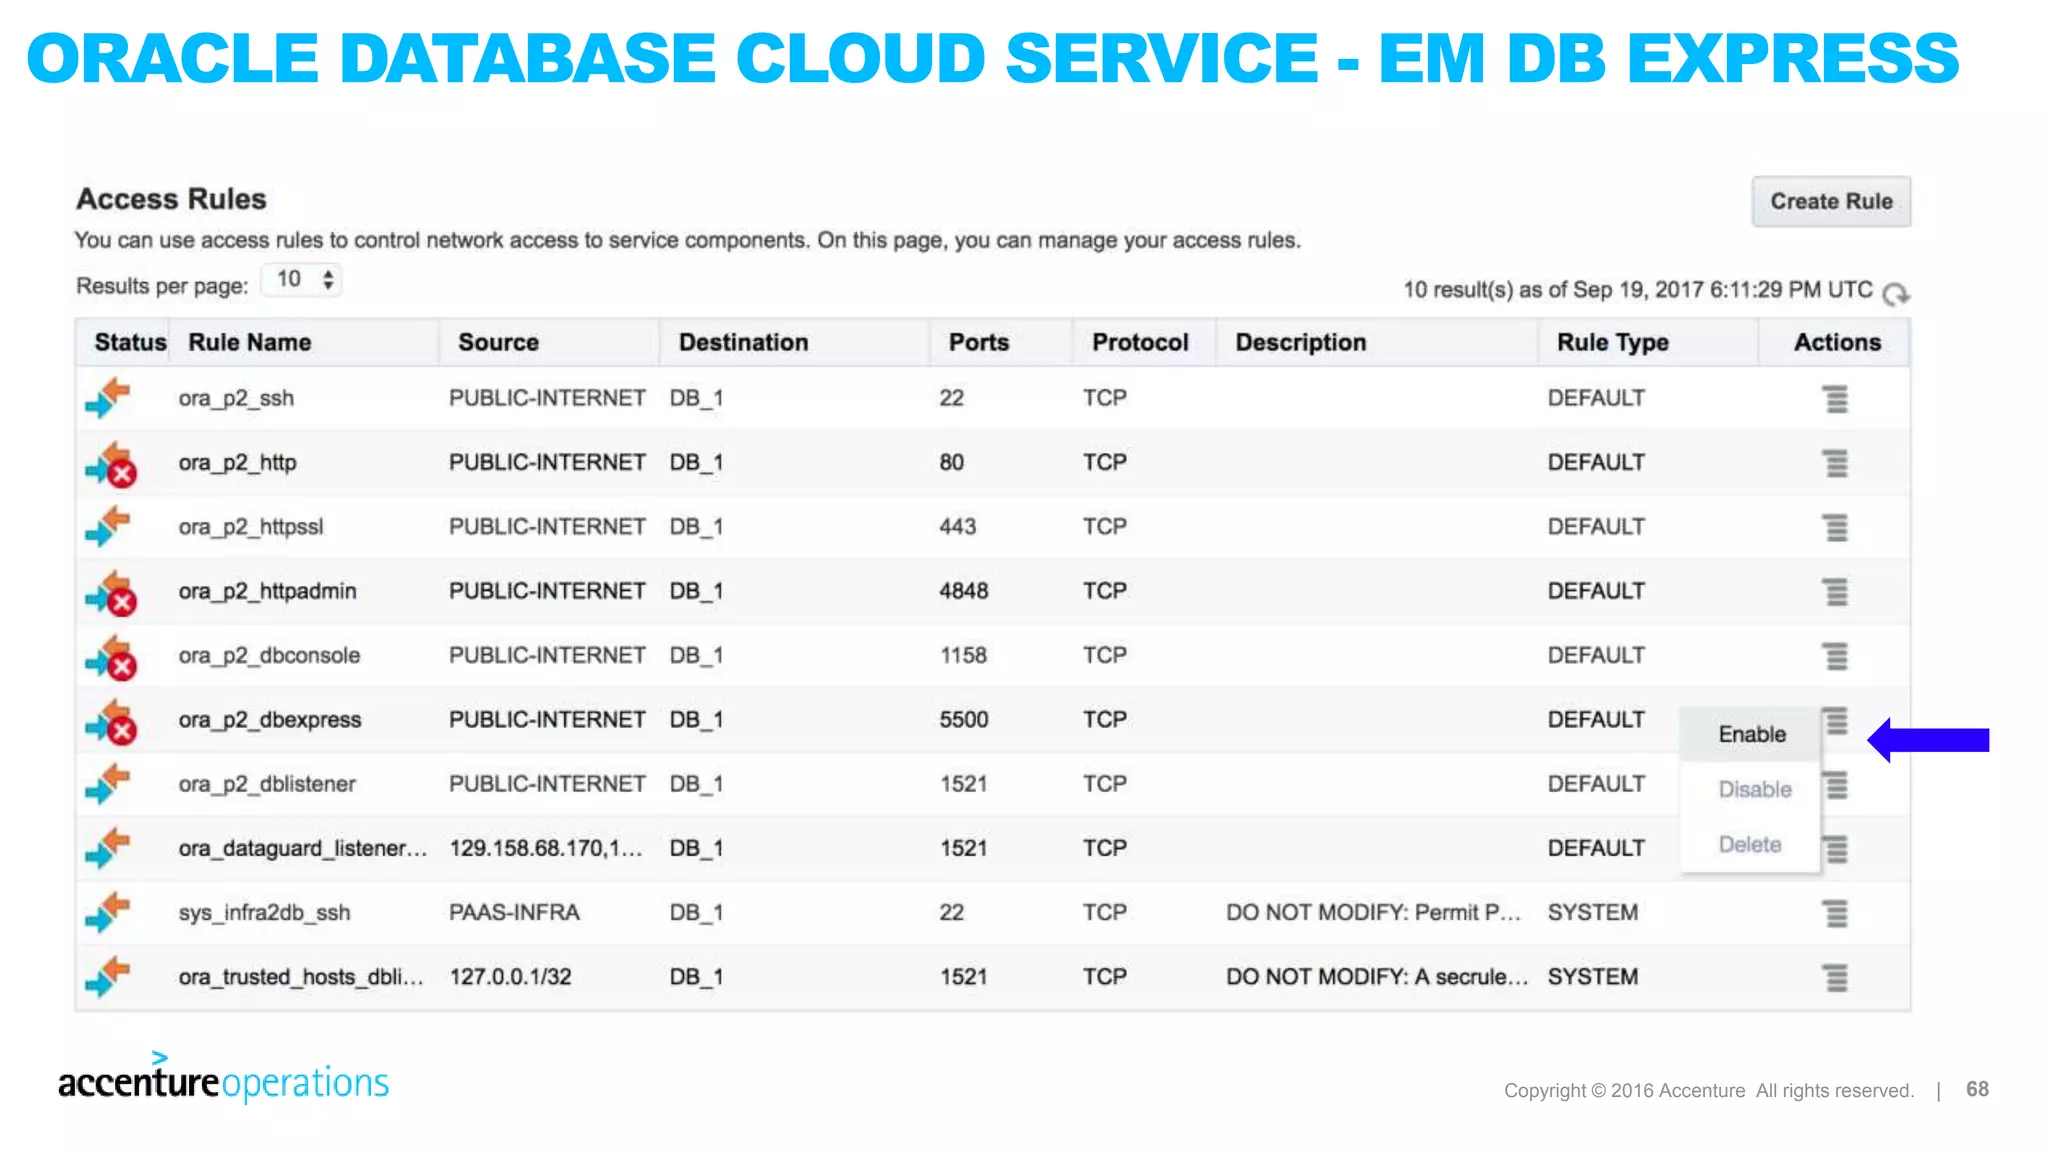
Task: Open actions menu for sys_infra2db_ssh rule
Action: (1835, 913)
